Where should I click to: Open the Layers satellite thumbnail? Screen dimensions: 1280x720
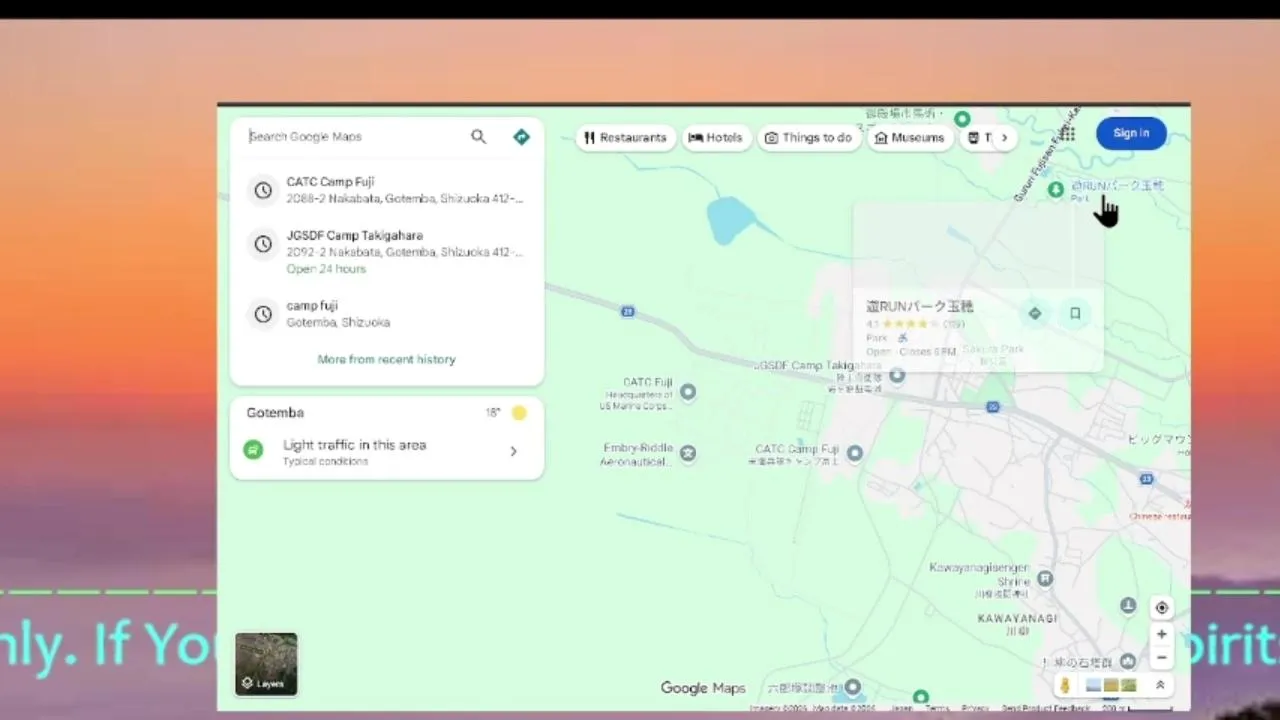[x=266, y=664]
